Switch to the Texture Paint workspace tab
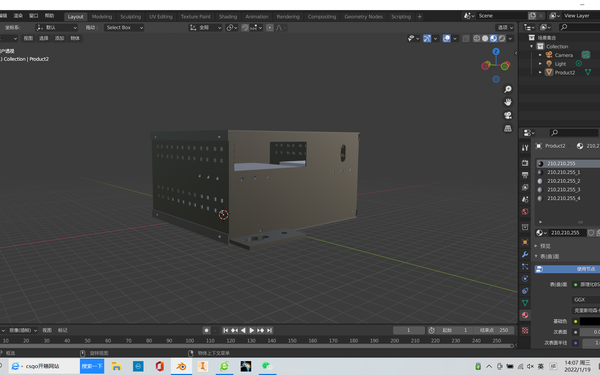Viewport: 600px width, 375px height. pos(196,16)
